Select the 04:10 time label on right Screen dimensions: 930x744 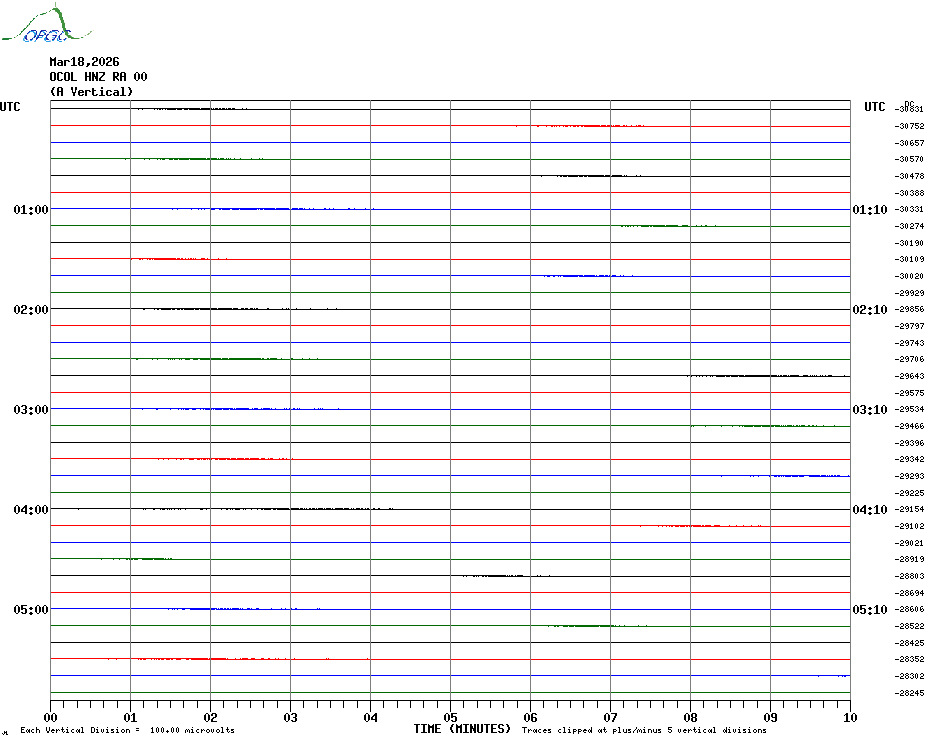pos(869,510)
